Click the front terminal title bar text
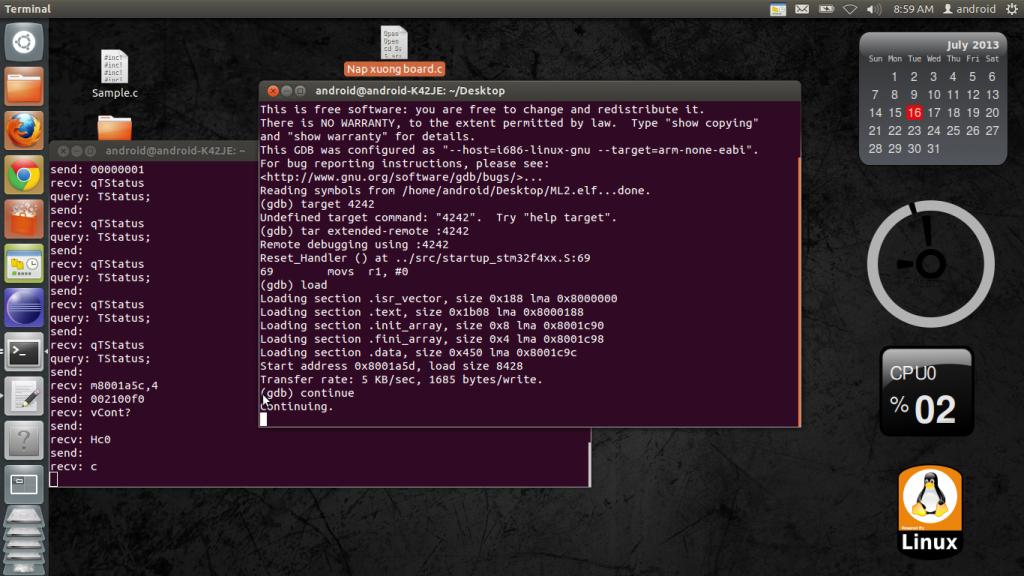The height and width of the screenshot is (576, 1024). pyautogui.click(x=410, y=91)
